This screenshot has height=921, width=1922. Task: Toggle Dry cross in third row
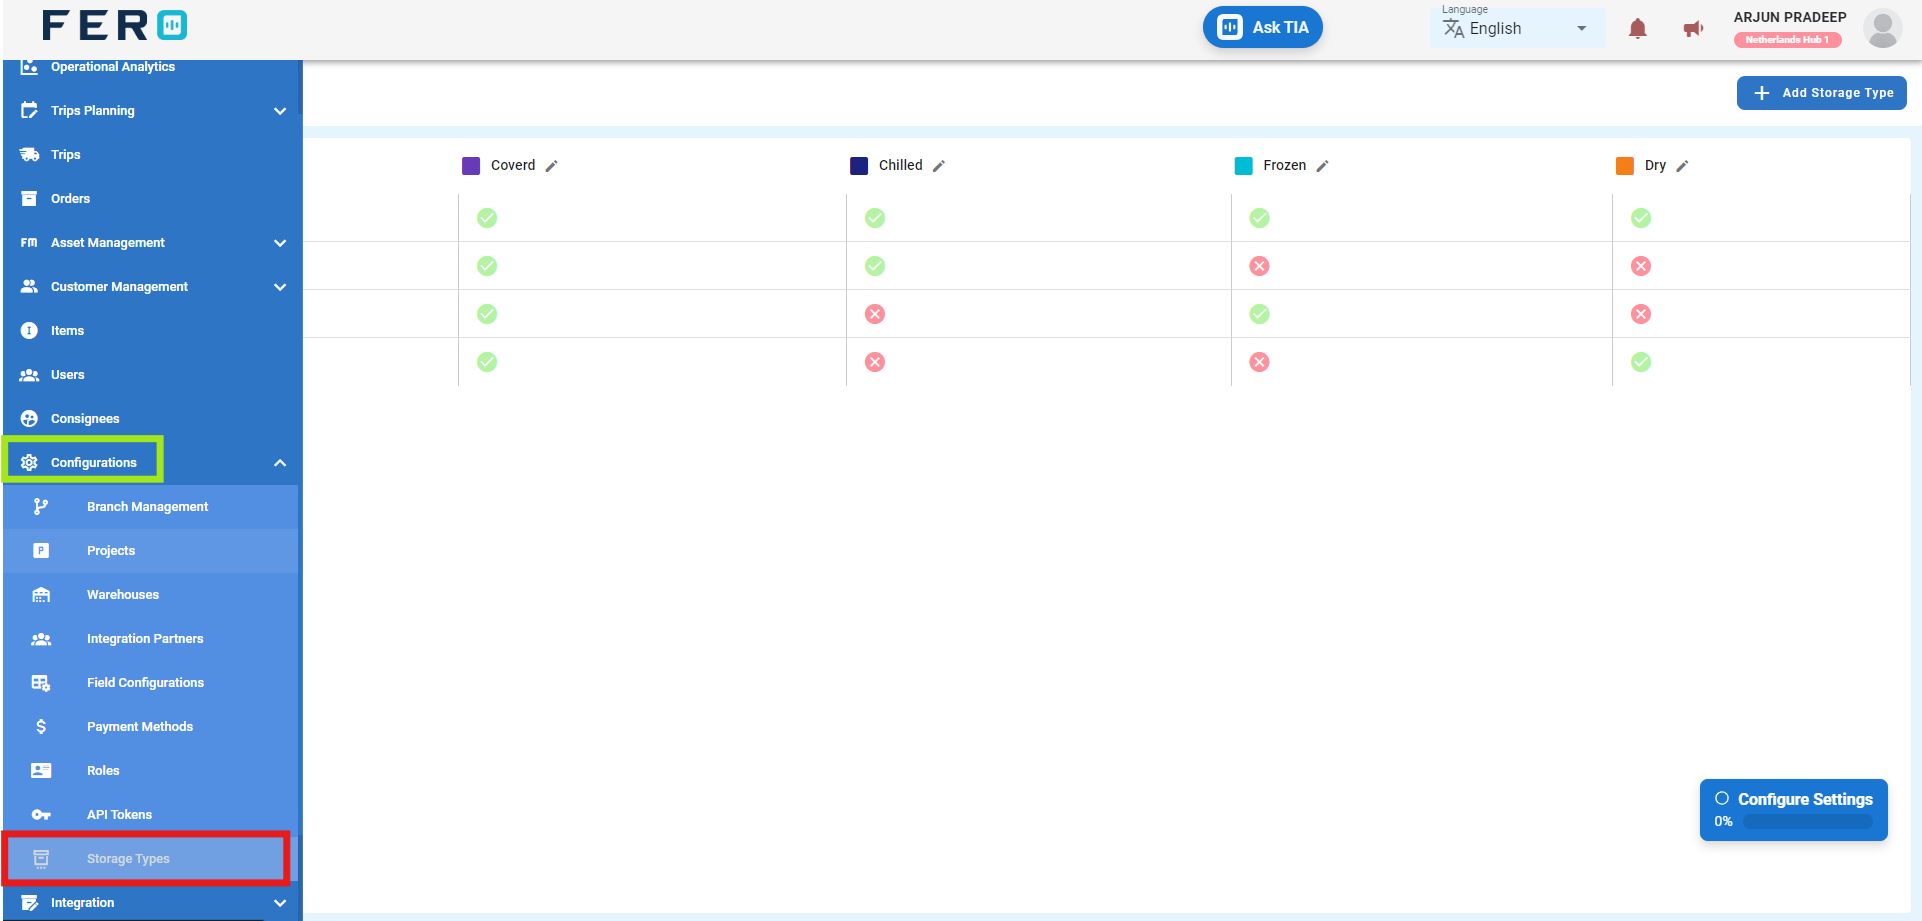tap(1641, 314)
